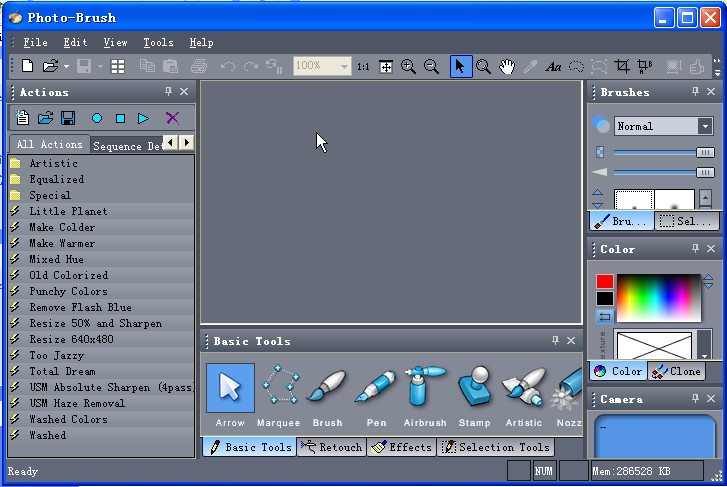This screenshot has height=487, width=727.
Task: Select the Arrow tool in Basic Tools
Action: point(230,396)
